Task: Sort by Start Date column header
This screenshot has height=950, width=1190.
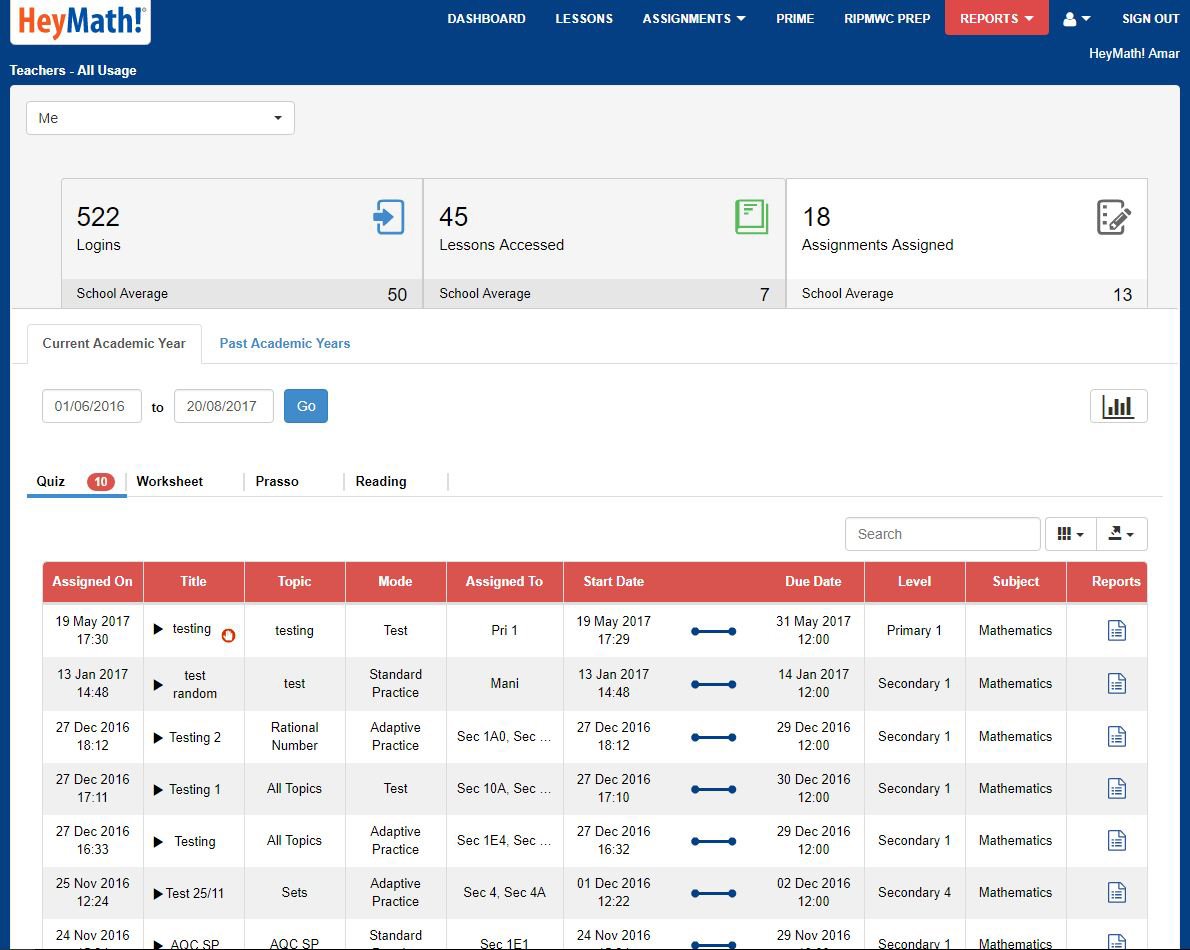Action: [x=614, y=582]
